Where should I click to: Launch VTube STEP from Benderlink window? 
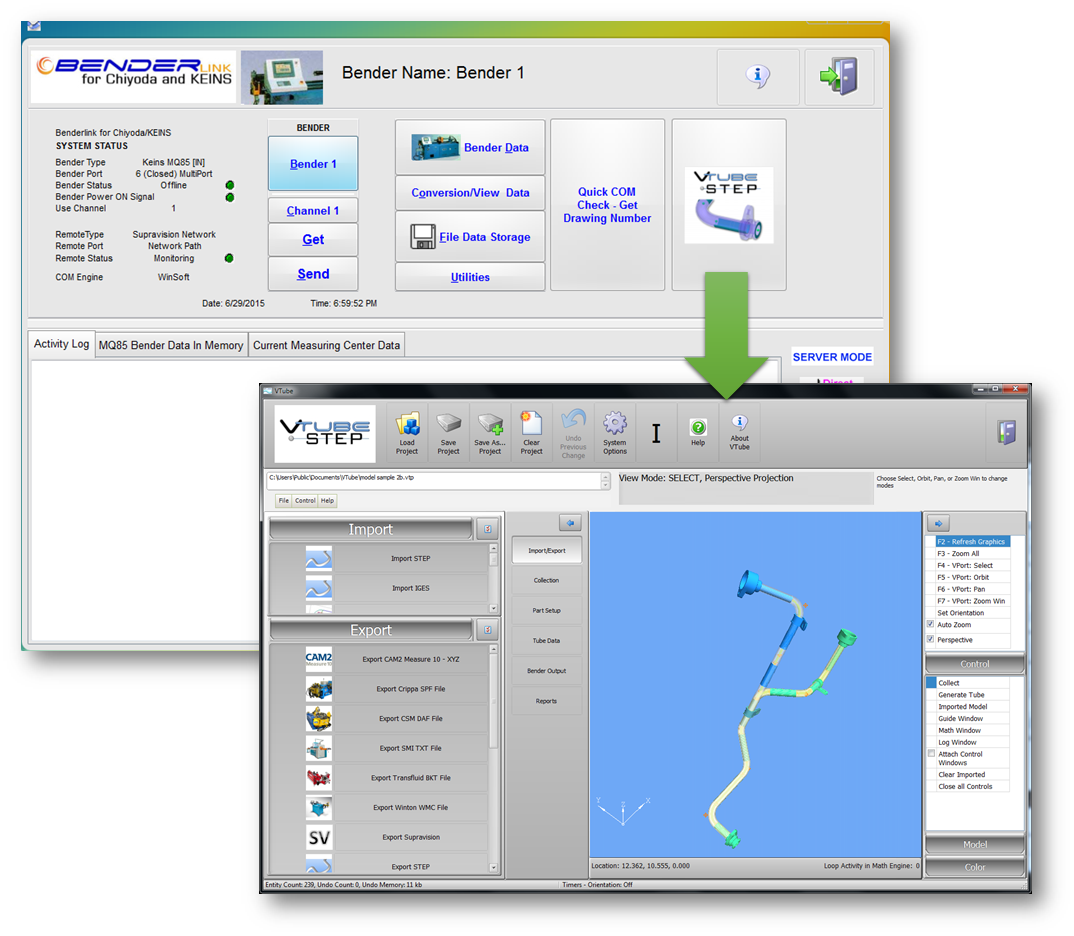728,205
